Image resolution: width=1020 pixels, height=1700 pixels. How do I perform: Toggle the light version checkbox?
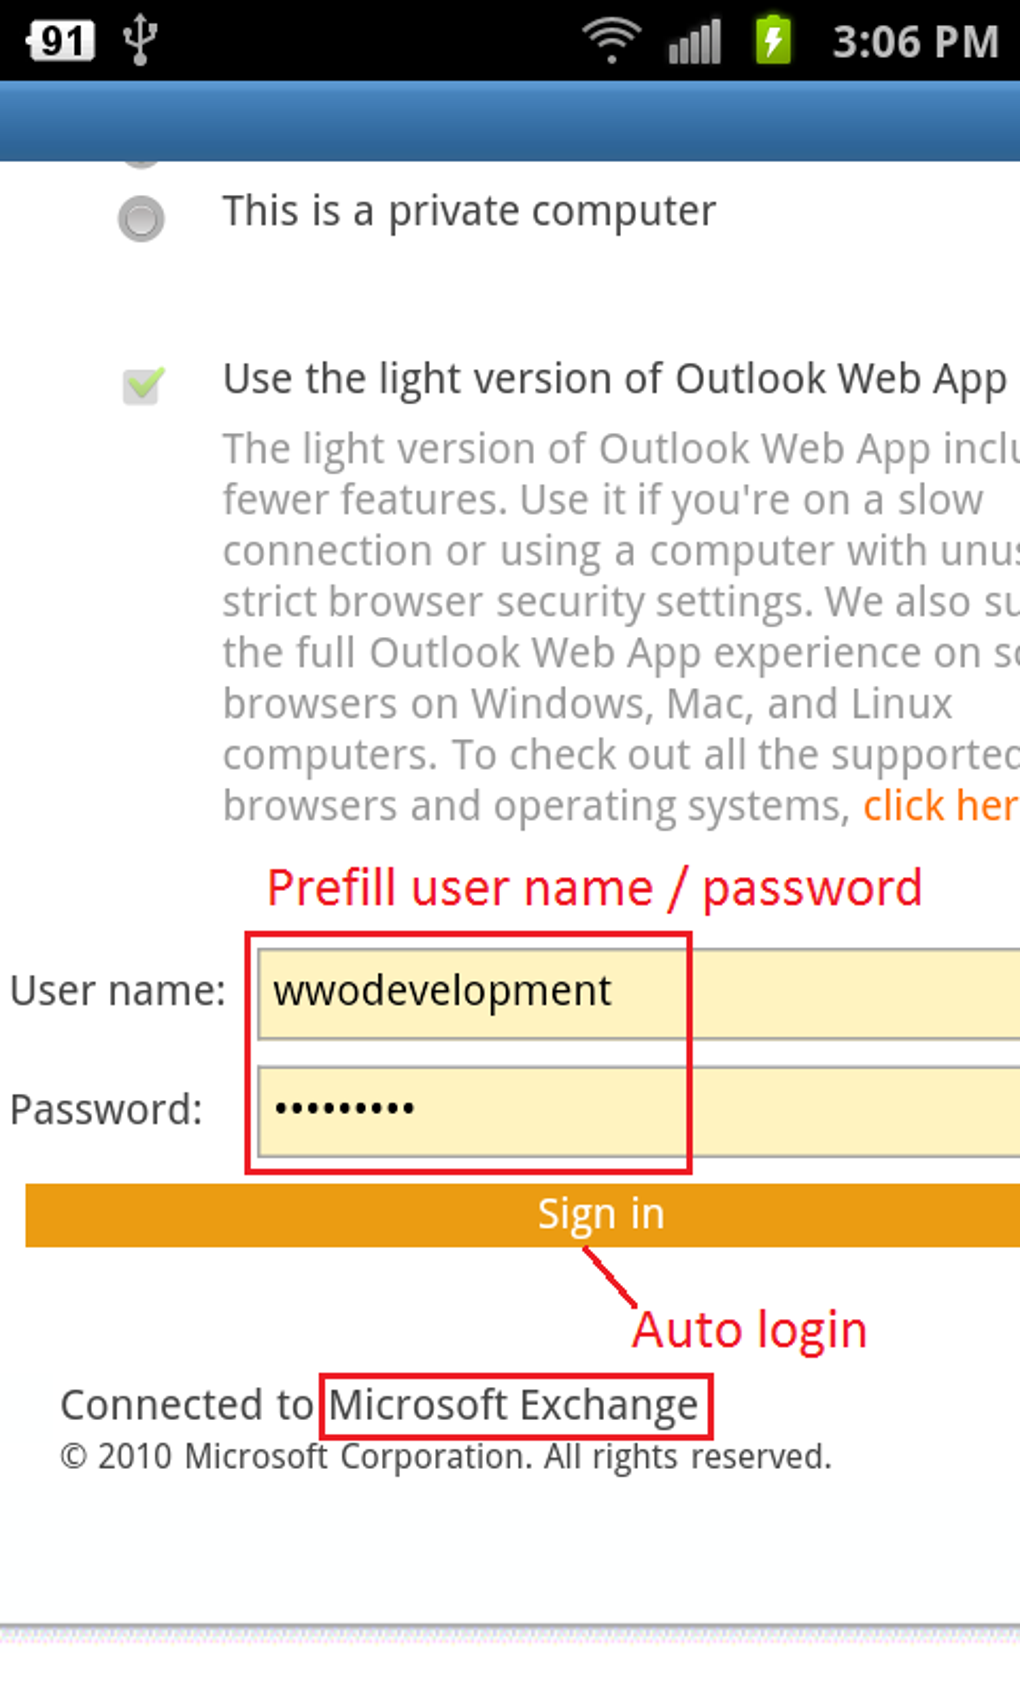coord(143,385)
